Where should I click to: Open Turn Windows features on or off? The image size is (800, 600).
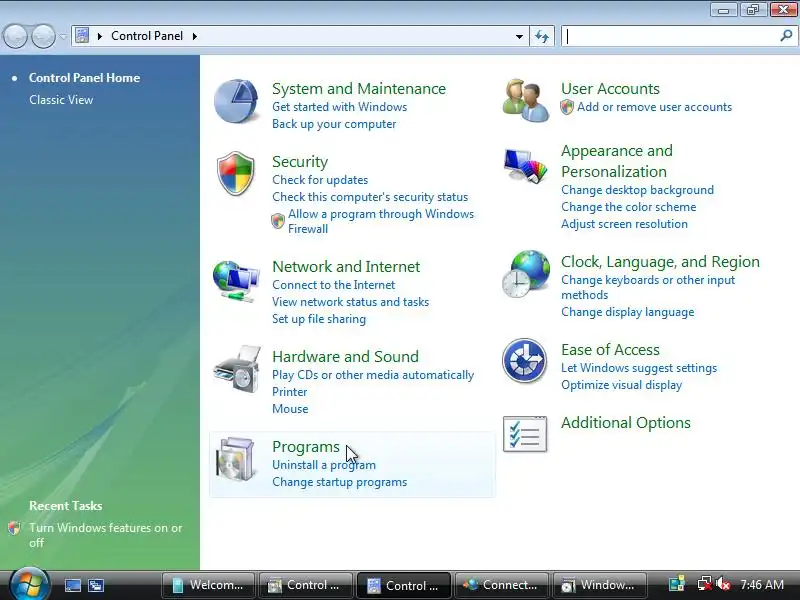pos(106,535)
